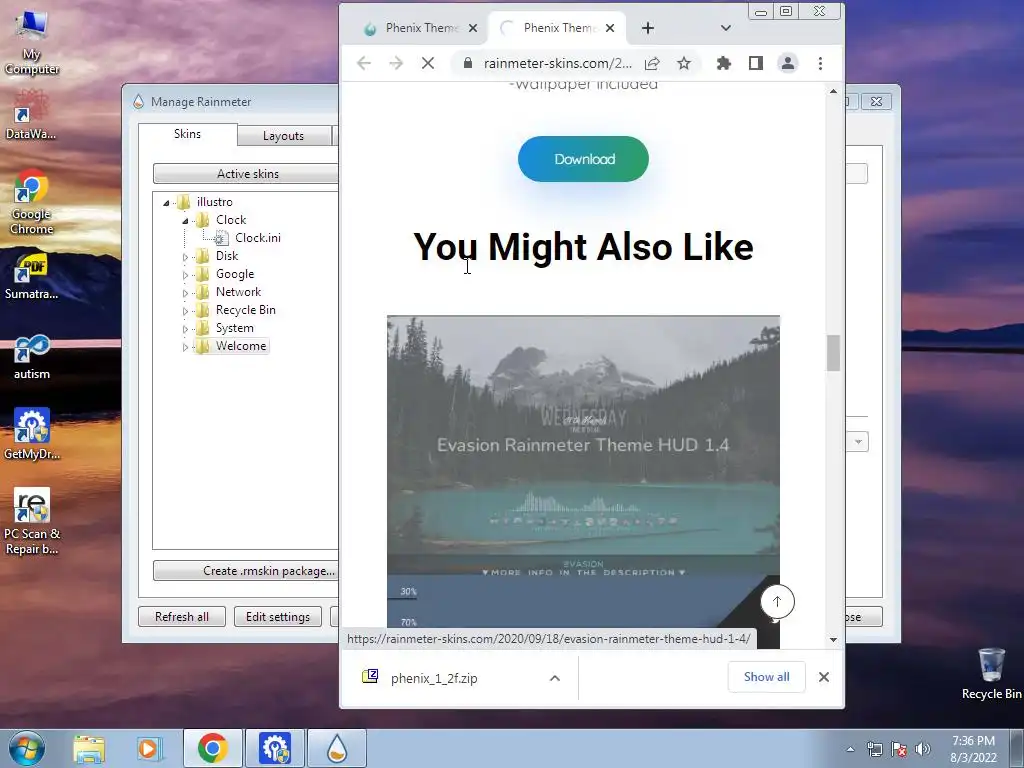Screen dimensions: 1024x768
Task: Click the Chrome forward arrow
Action: tap(396, 63)
